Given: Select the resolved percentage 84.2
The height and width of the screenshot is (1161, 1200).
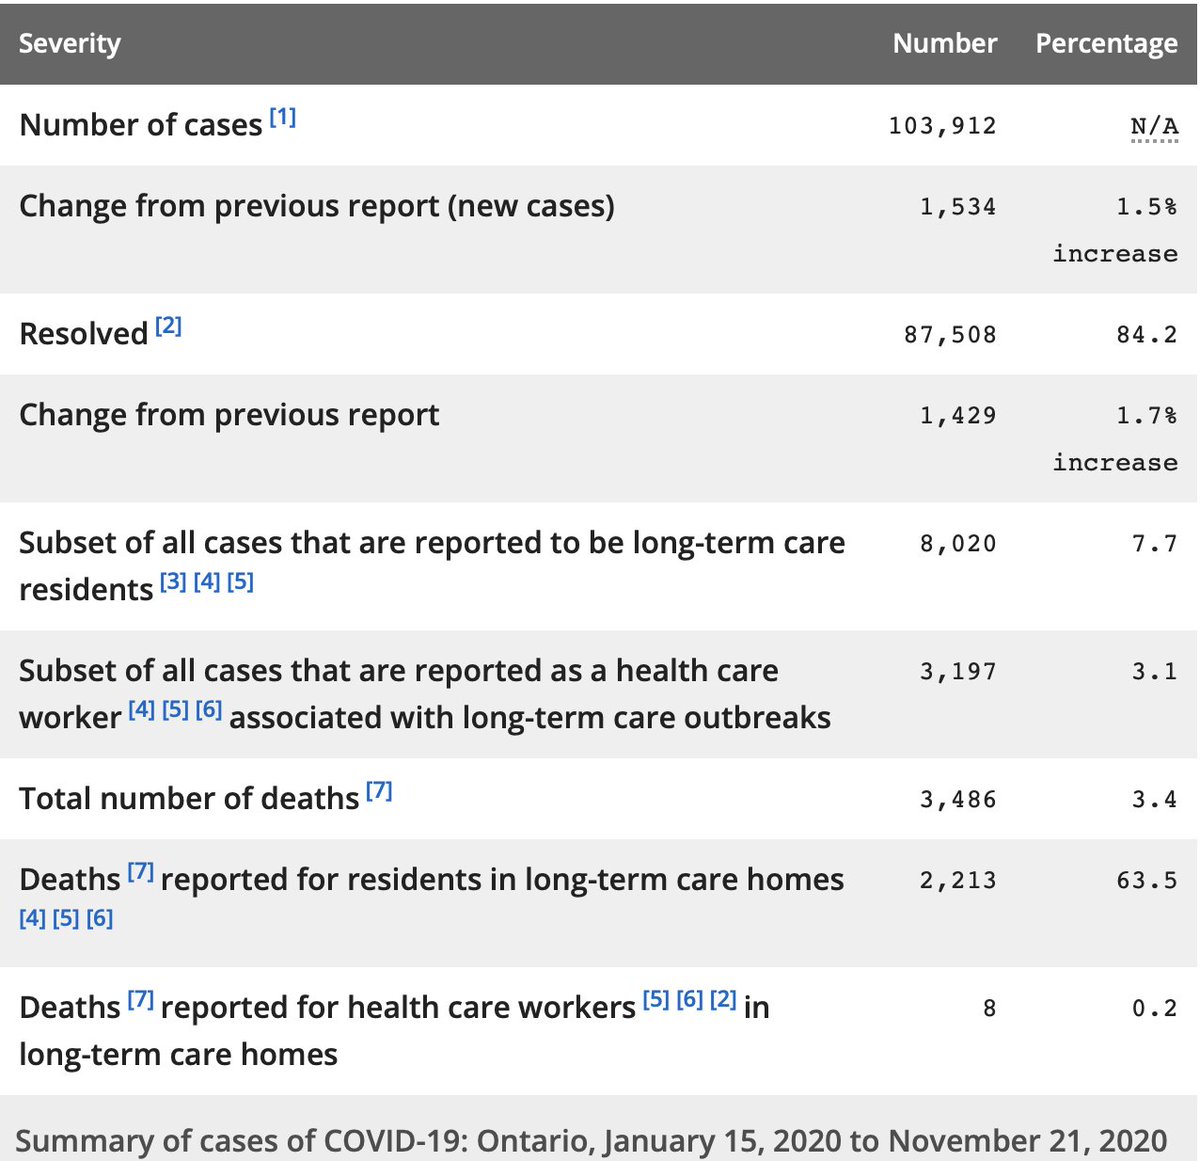Looking at the screenshot, I should pyautogui.click(x=1148, y=335).
